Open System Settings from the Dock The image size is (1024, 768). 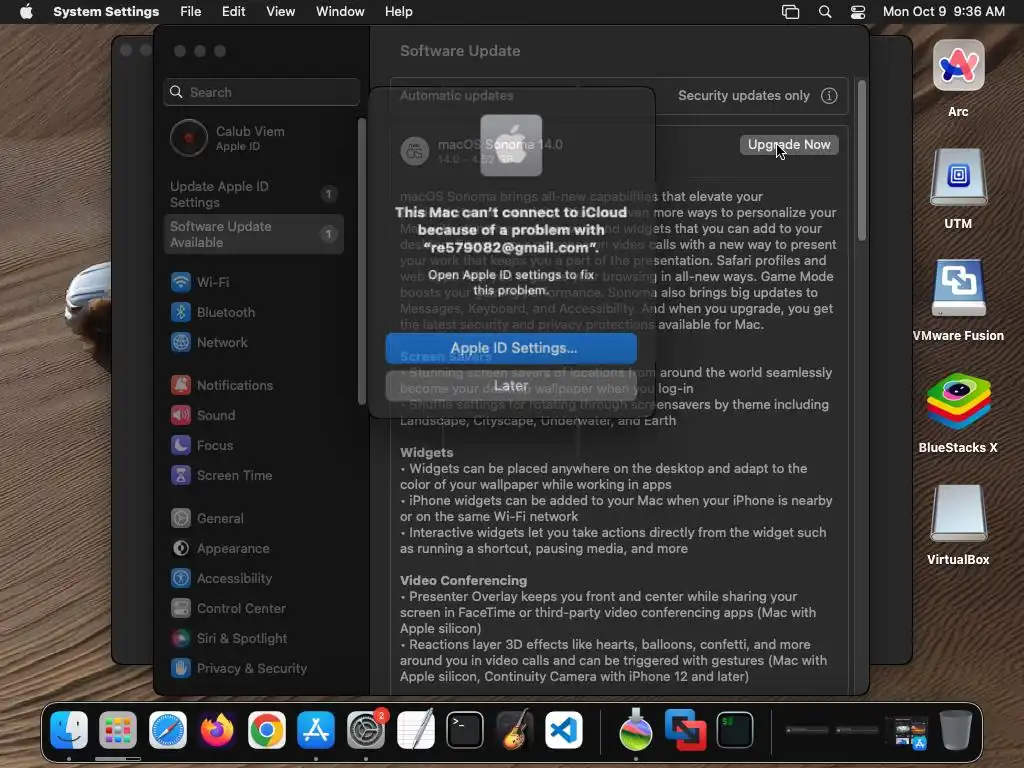366,729
